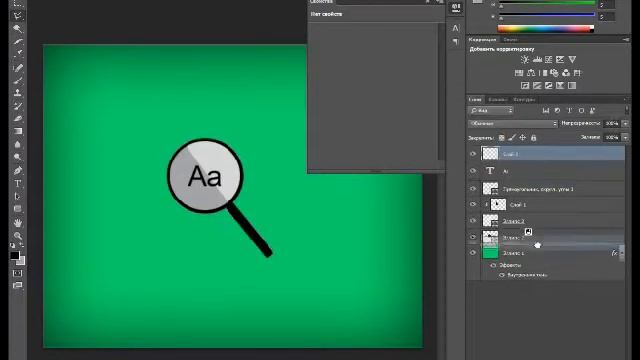Image resolution: width=640 pixels, height=360 pixels.
Task: Toggle visibility of layer Эффекты
Action: pyautogui.click(x=493, y=265)
